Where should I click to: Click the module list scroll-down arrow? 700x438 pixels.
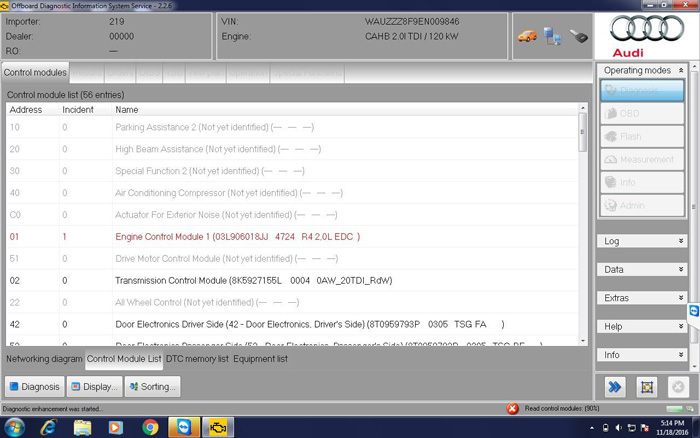[x=582, y=341]
